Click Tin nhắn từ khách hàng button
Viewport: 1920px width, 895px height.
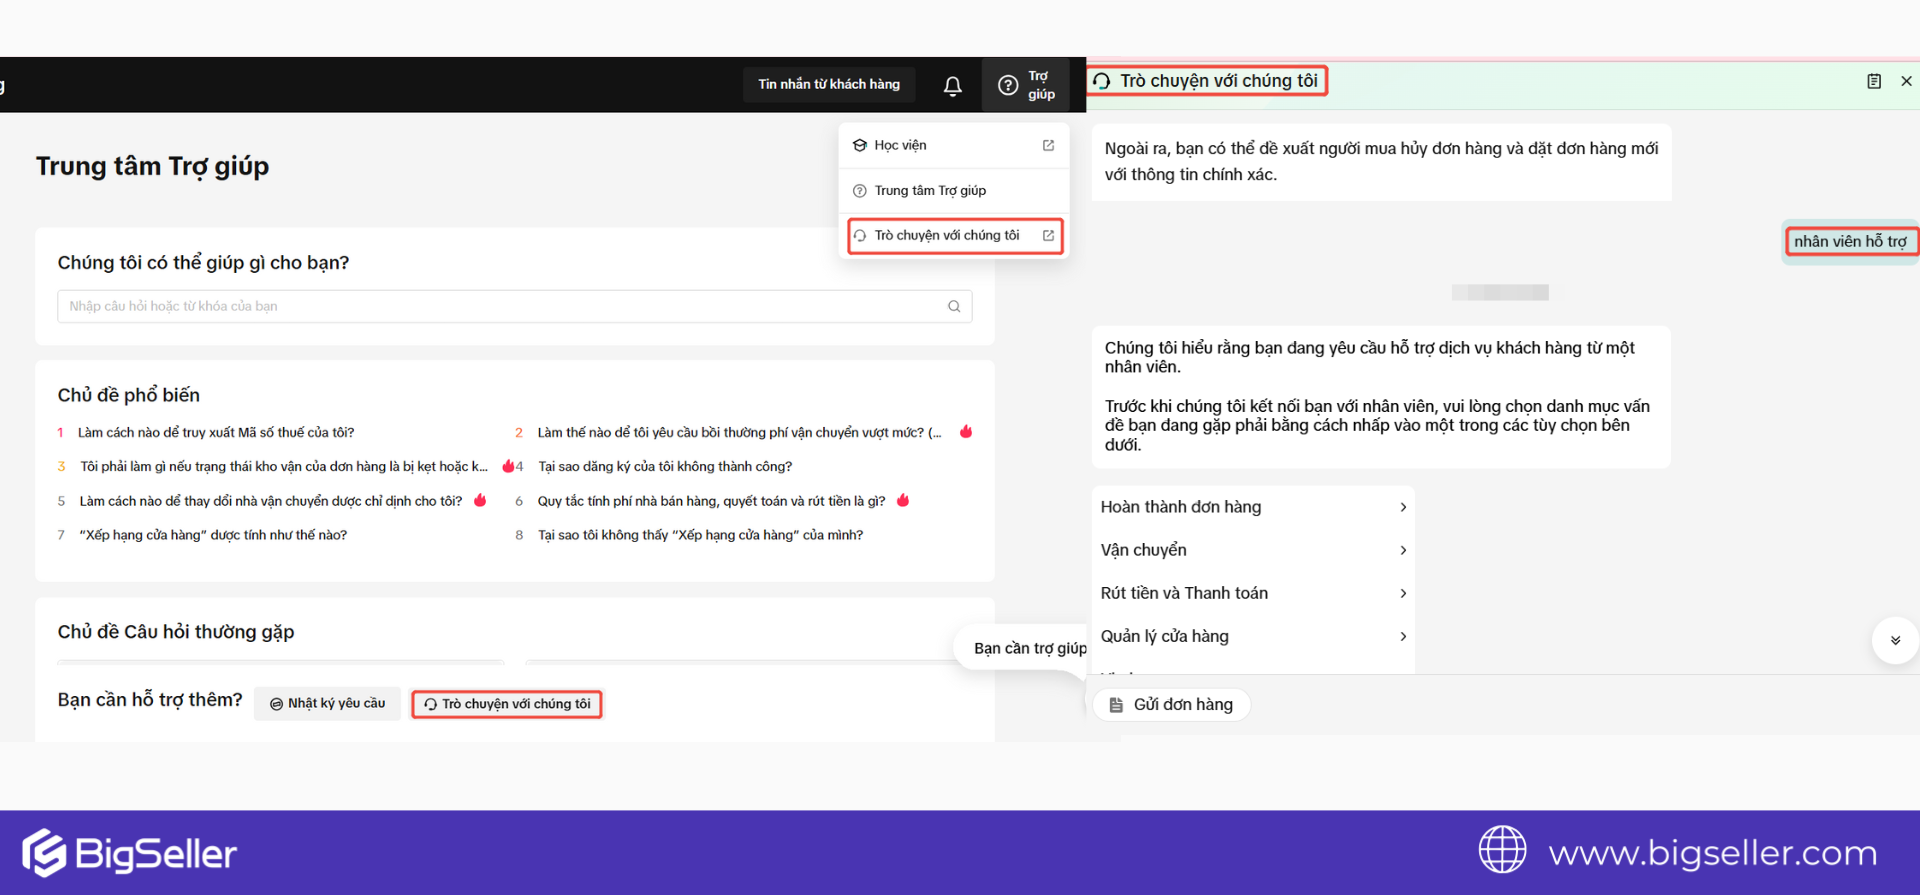[828, 85]
